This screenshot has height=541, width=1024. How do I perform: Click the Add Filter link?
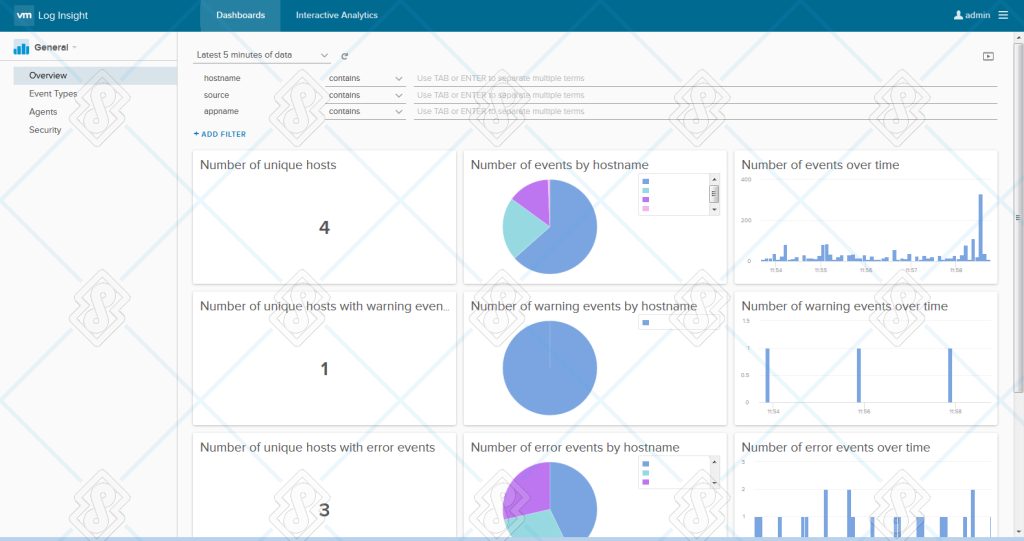point(220,134)
